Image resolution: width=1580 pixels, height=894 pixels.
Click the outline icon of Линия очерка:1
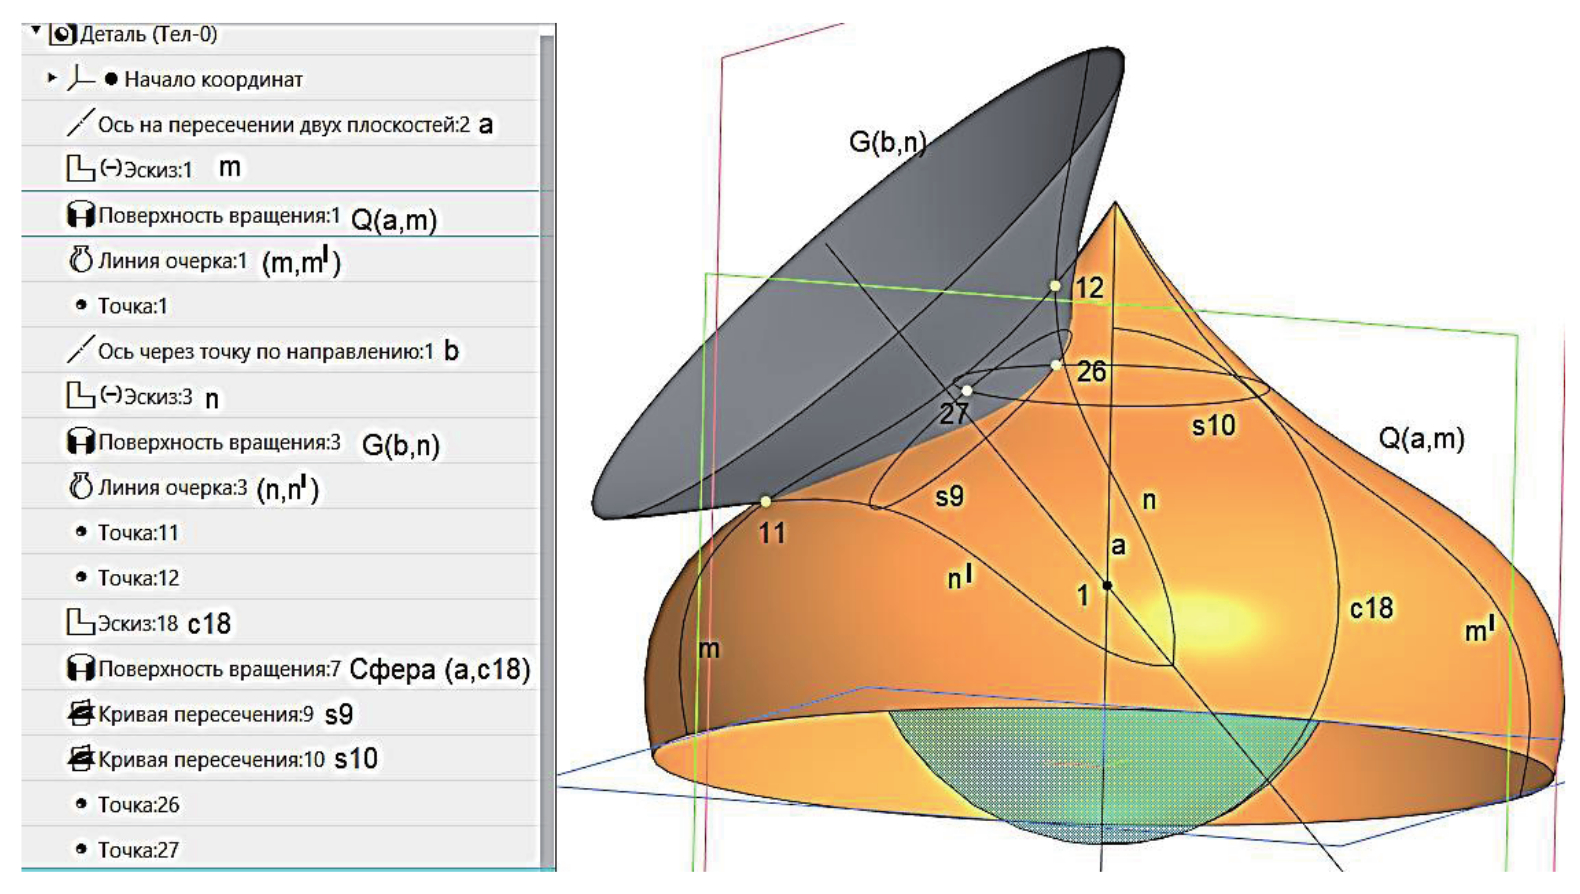(80, 261)
